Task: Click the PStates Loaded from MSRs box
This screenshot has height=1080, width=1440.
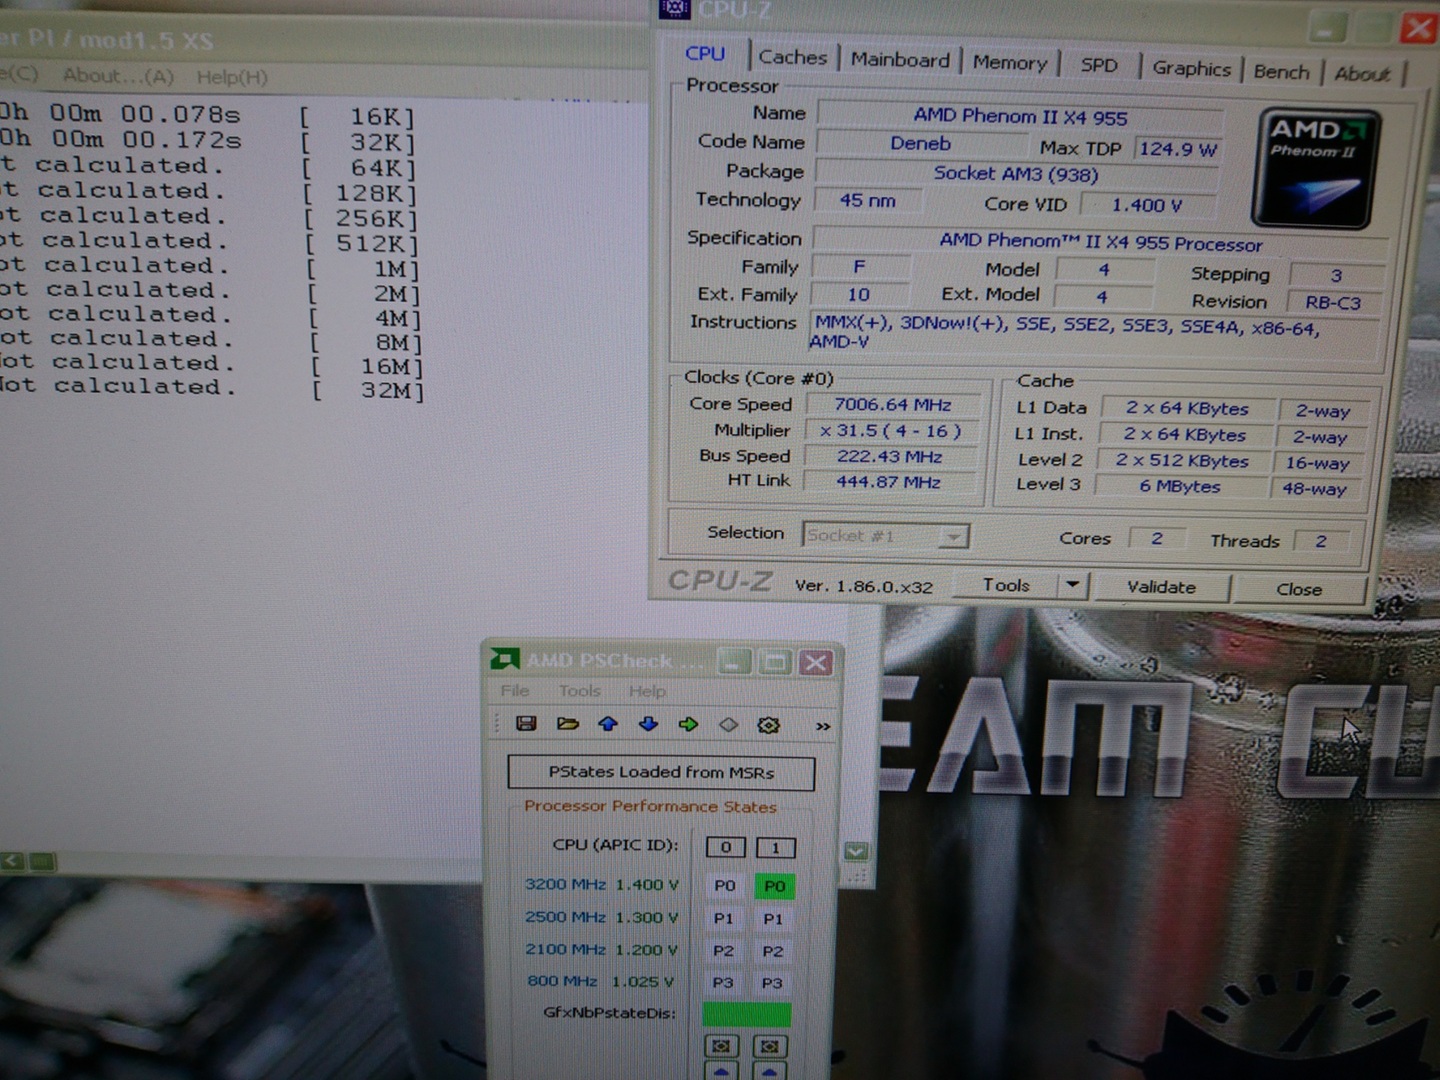Action: (x=661, y=772)
